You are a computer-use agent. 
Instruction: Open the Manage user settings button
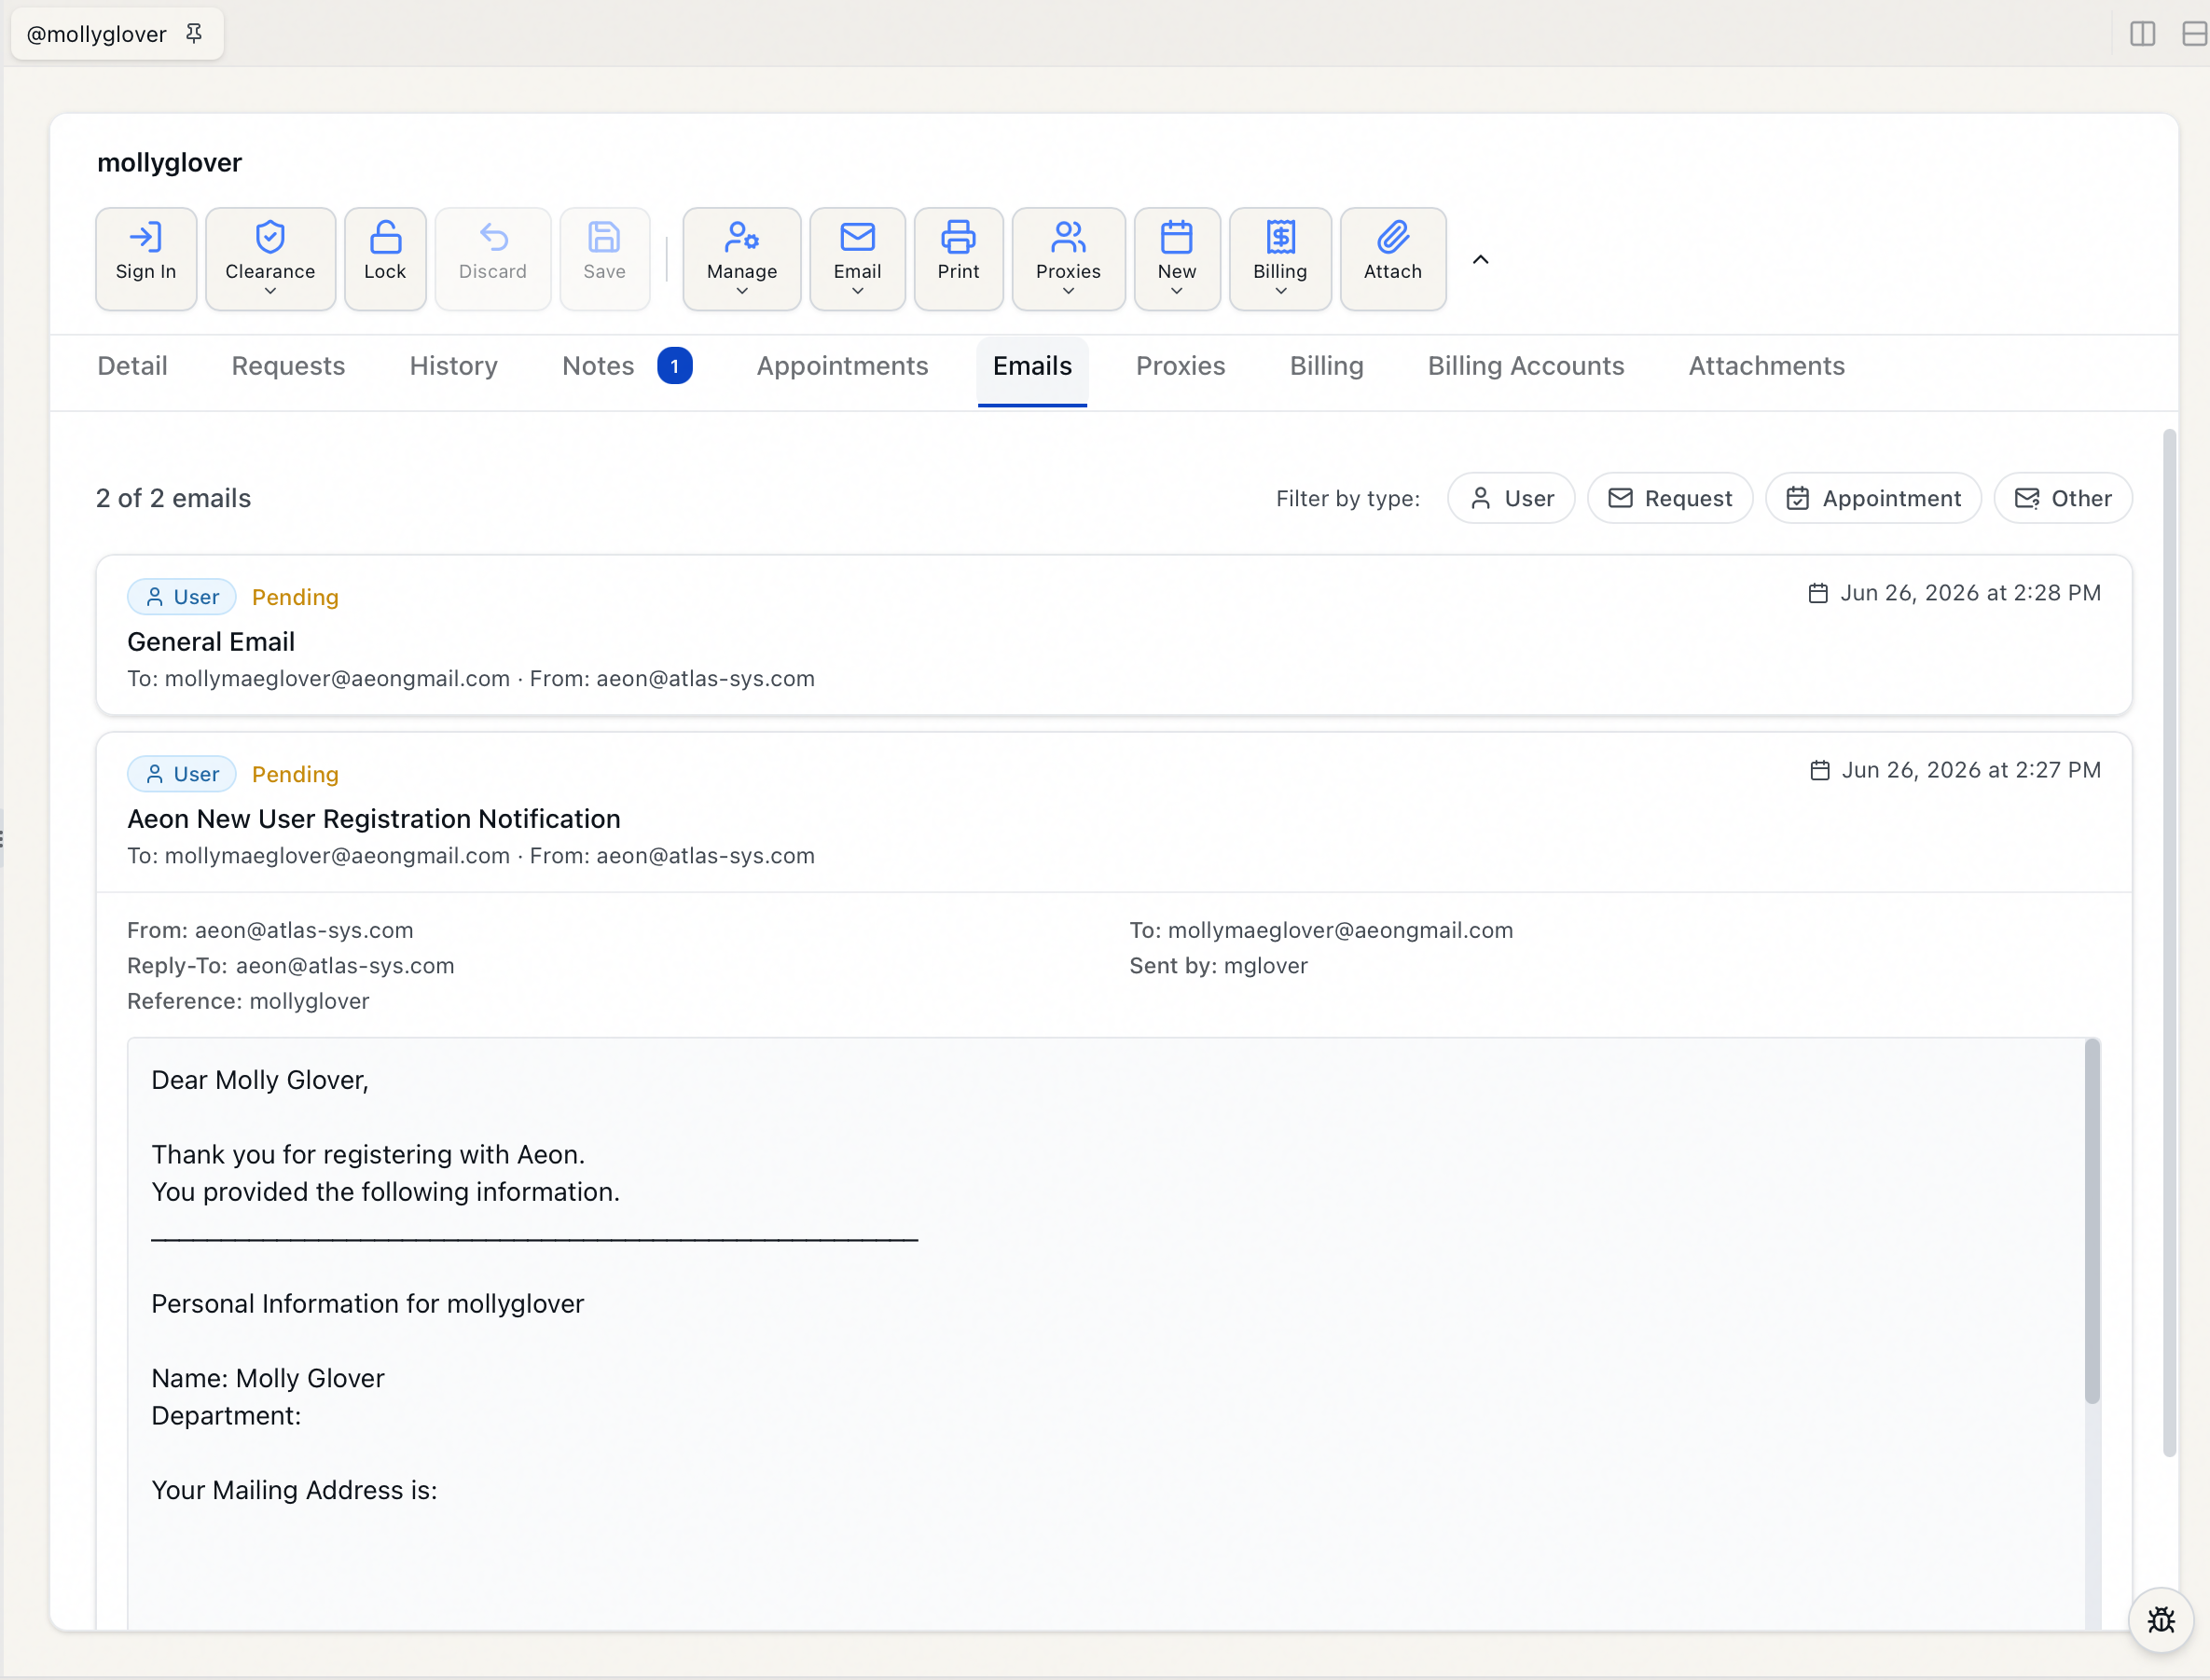pos(742,258)
